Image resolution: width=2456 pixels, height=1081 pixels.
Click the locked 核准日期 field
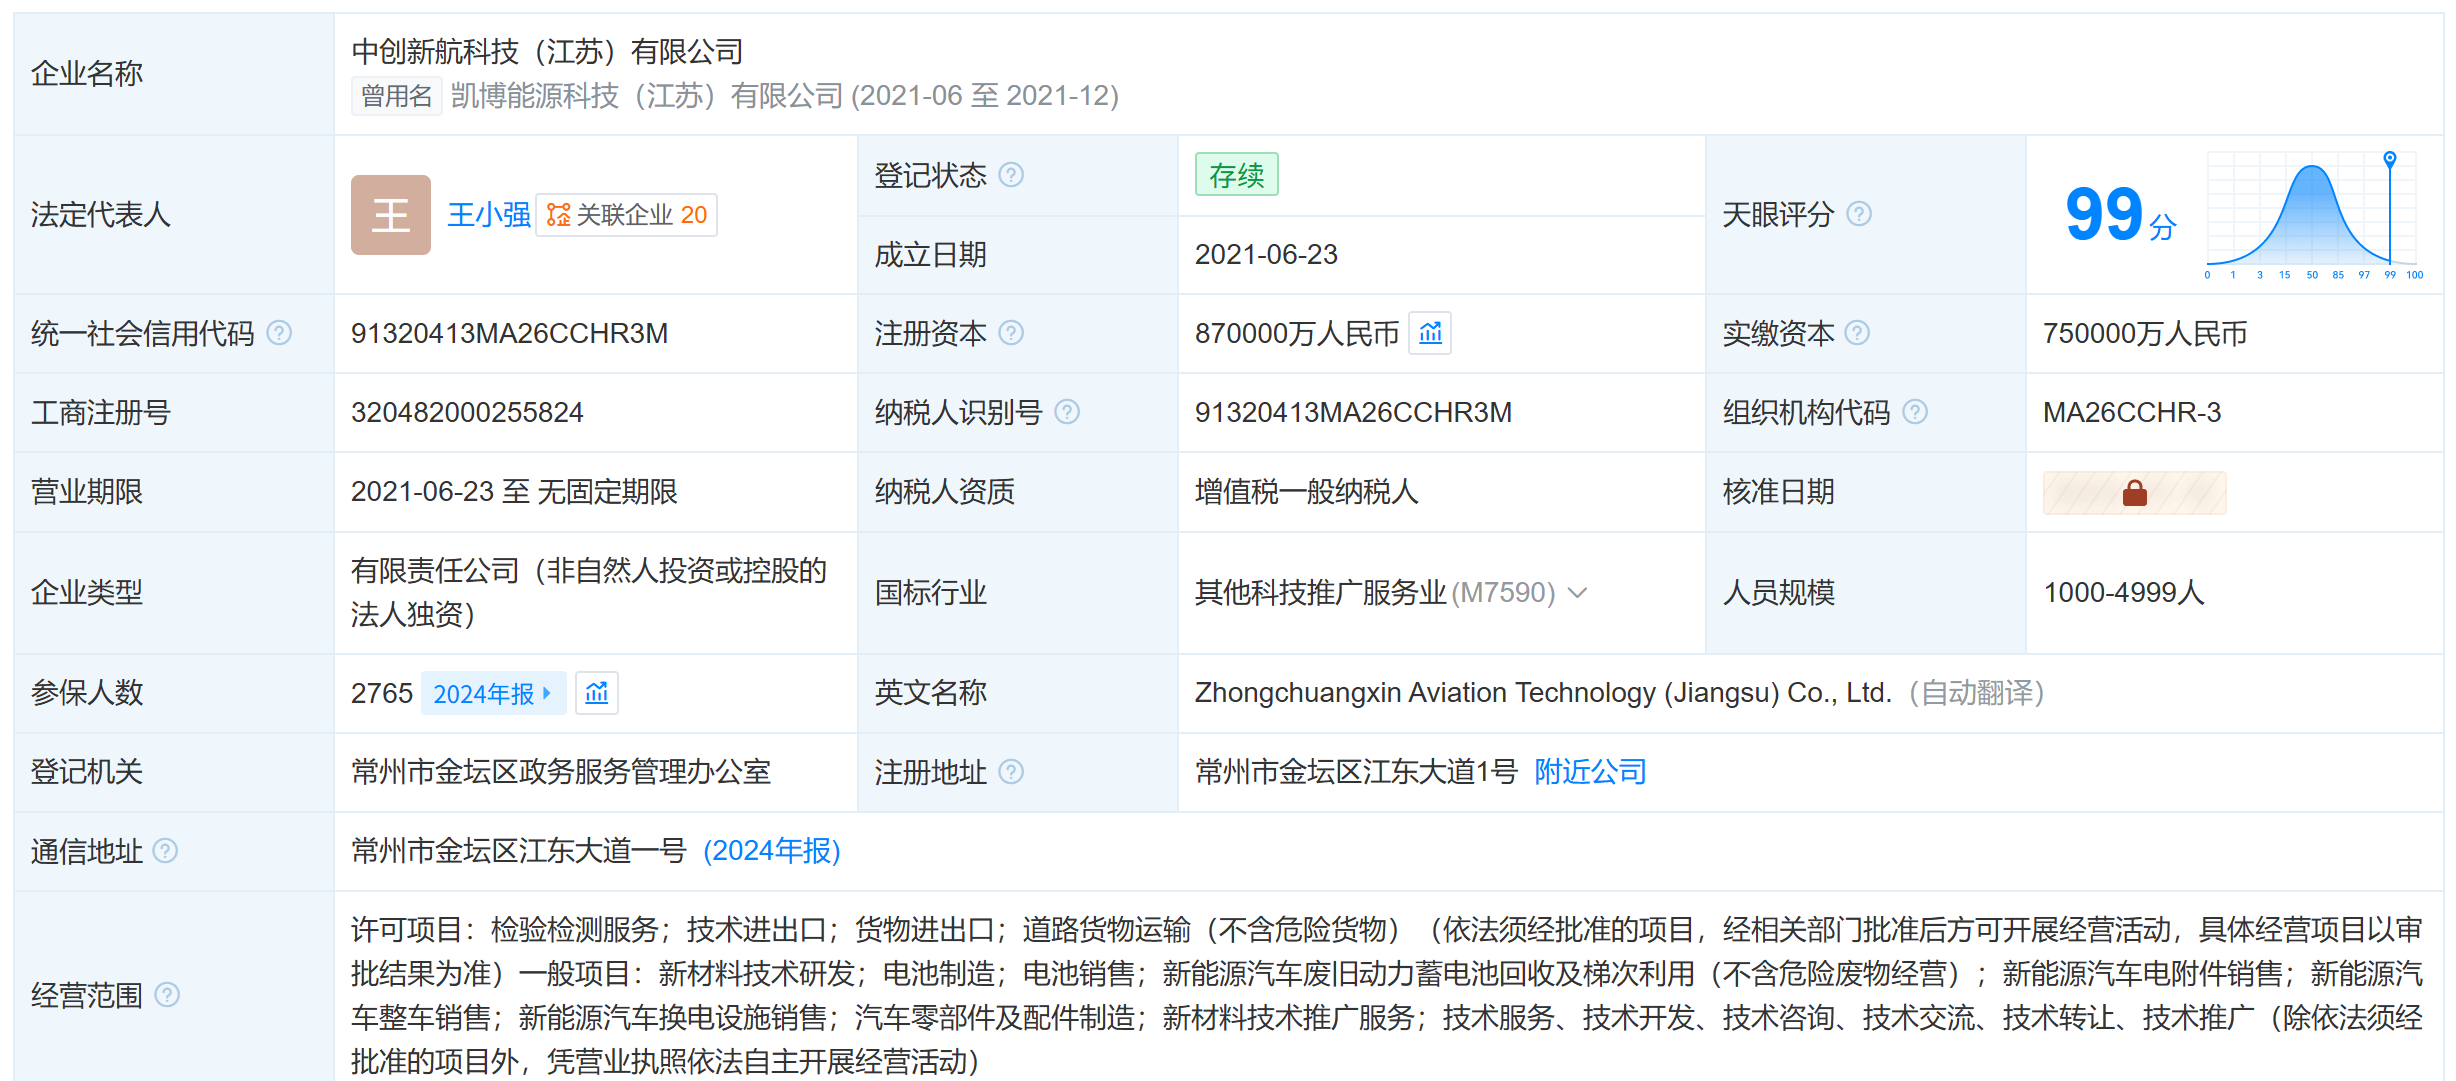[x=2134, y=493]
